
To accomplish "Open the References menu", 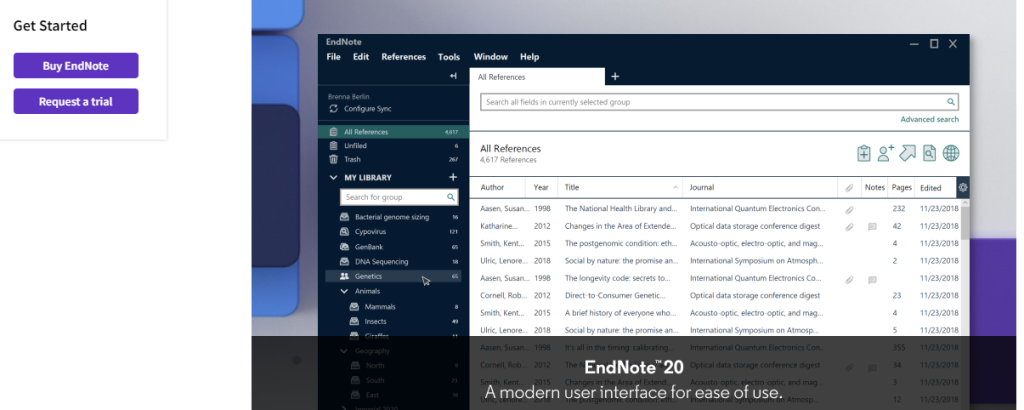I will [x=403, y=57].
